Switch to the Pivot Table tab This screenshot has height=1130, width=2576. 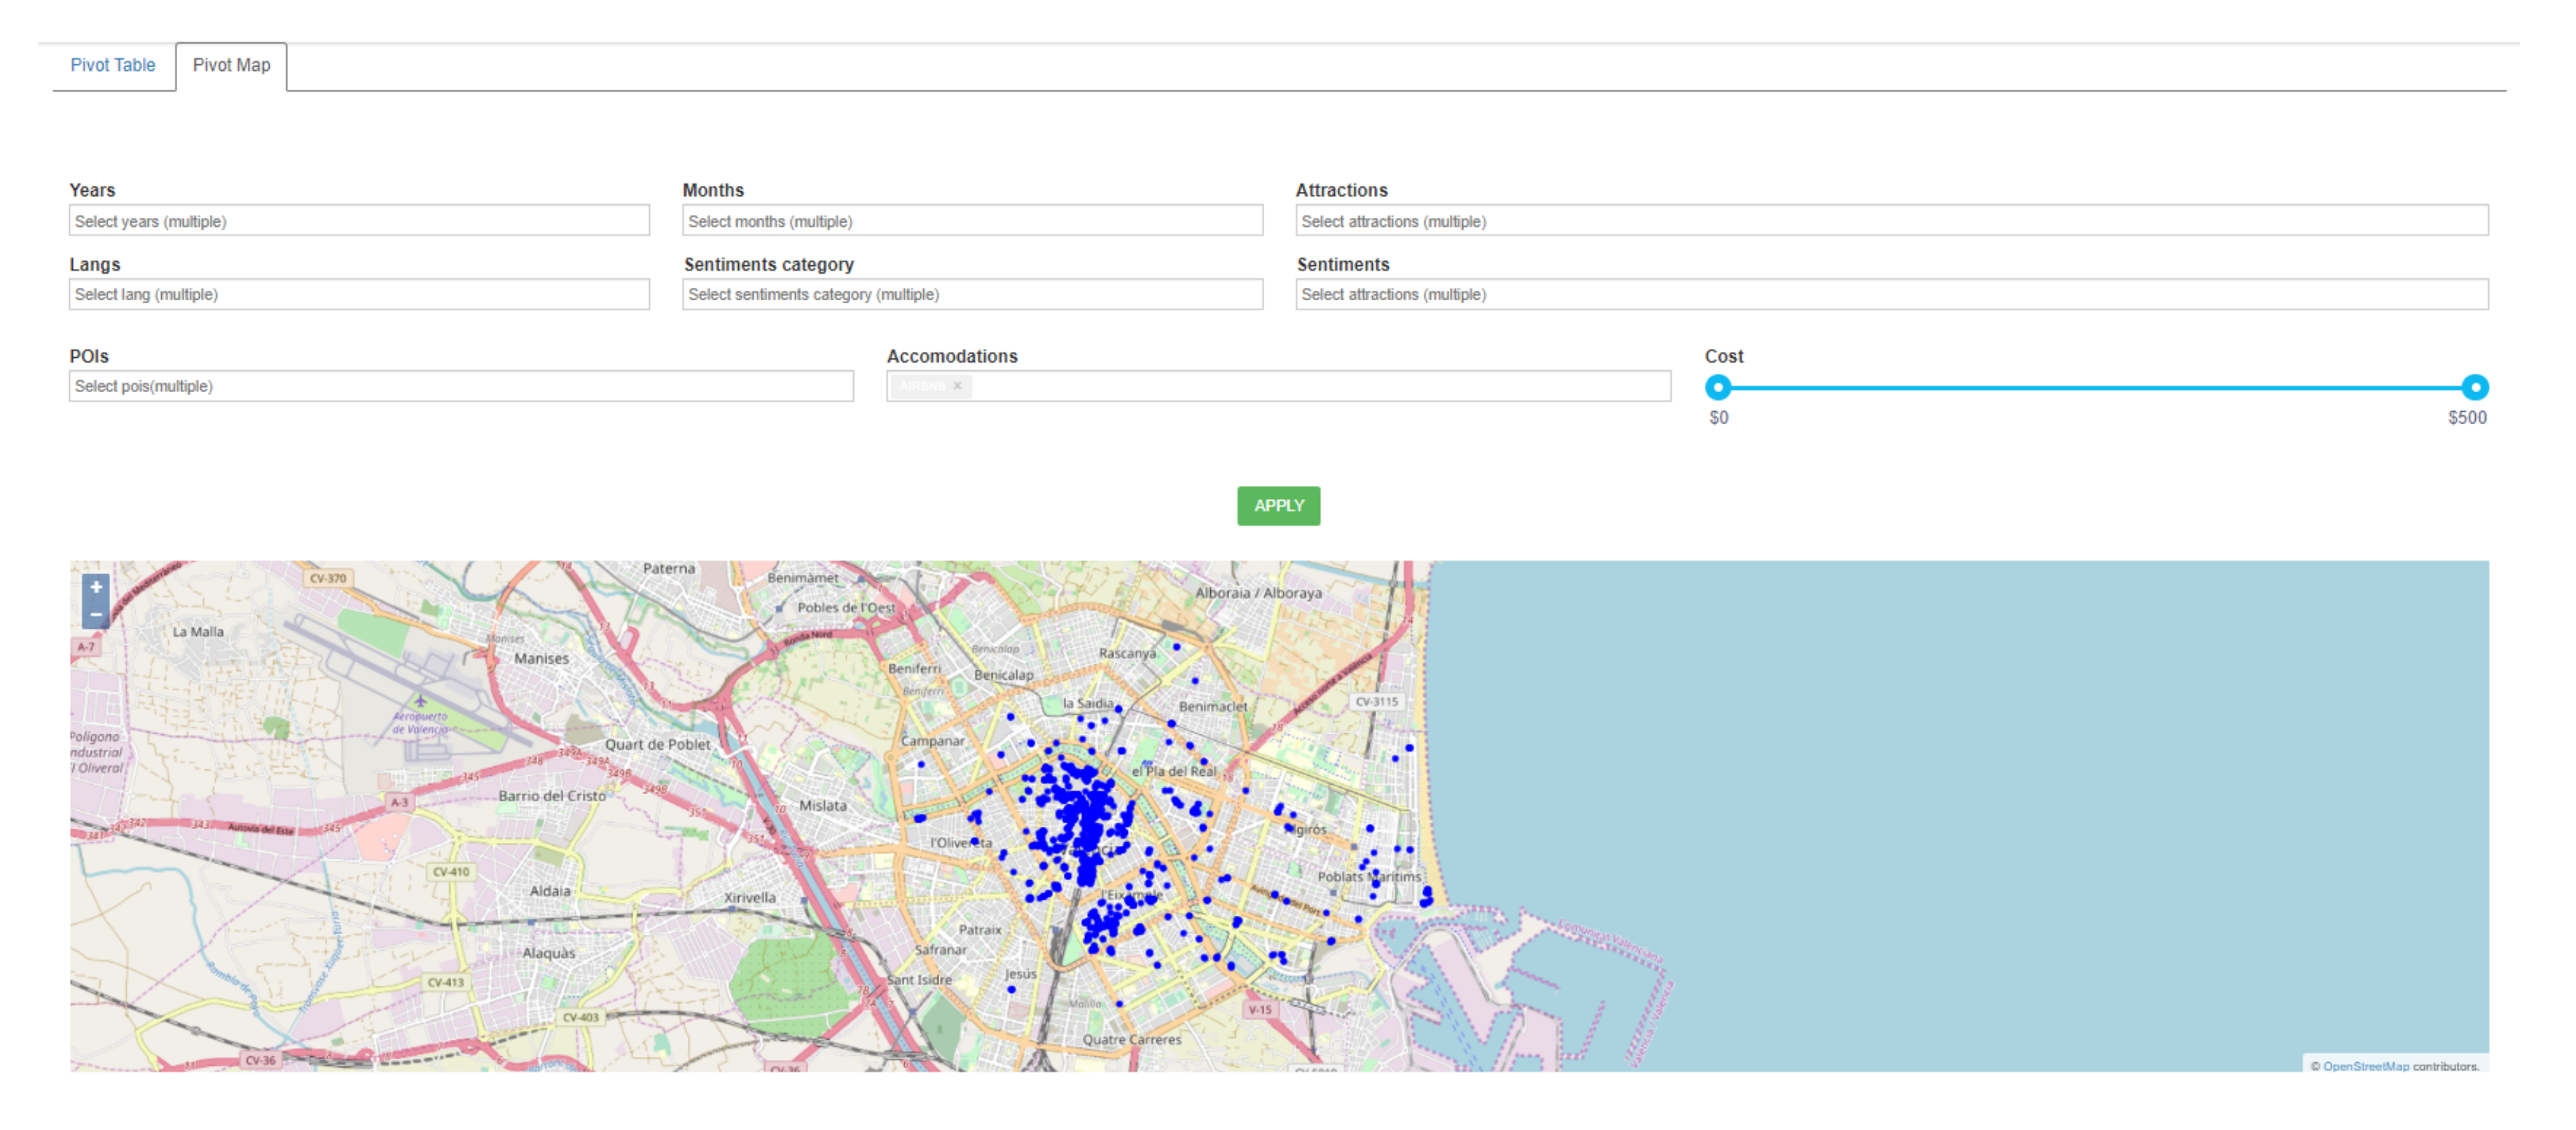click(113, 65)
